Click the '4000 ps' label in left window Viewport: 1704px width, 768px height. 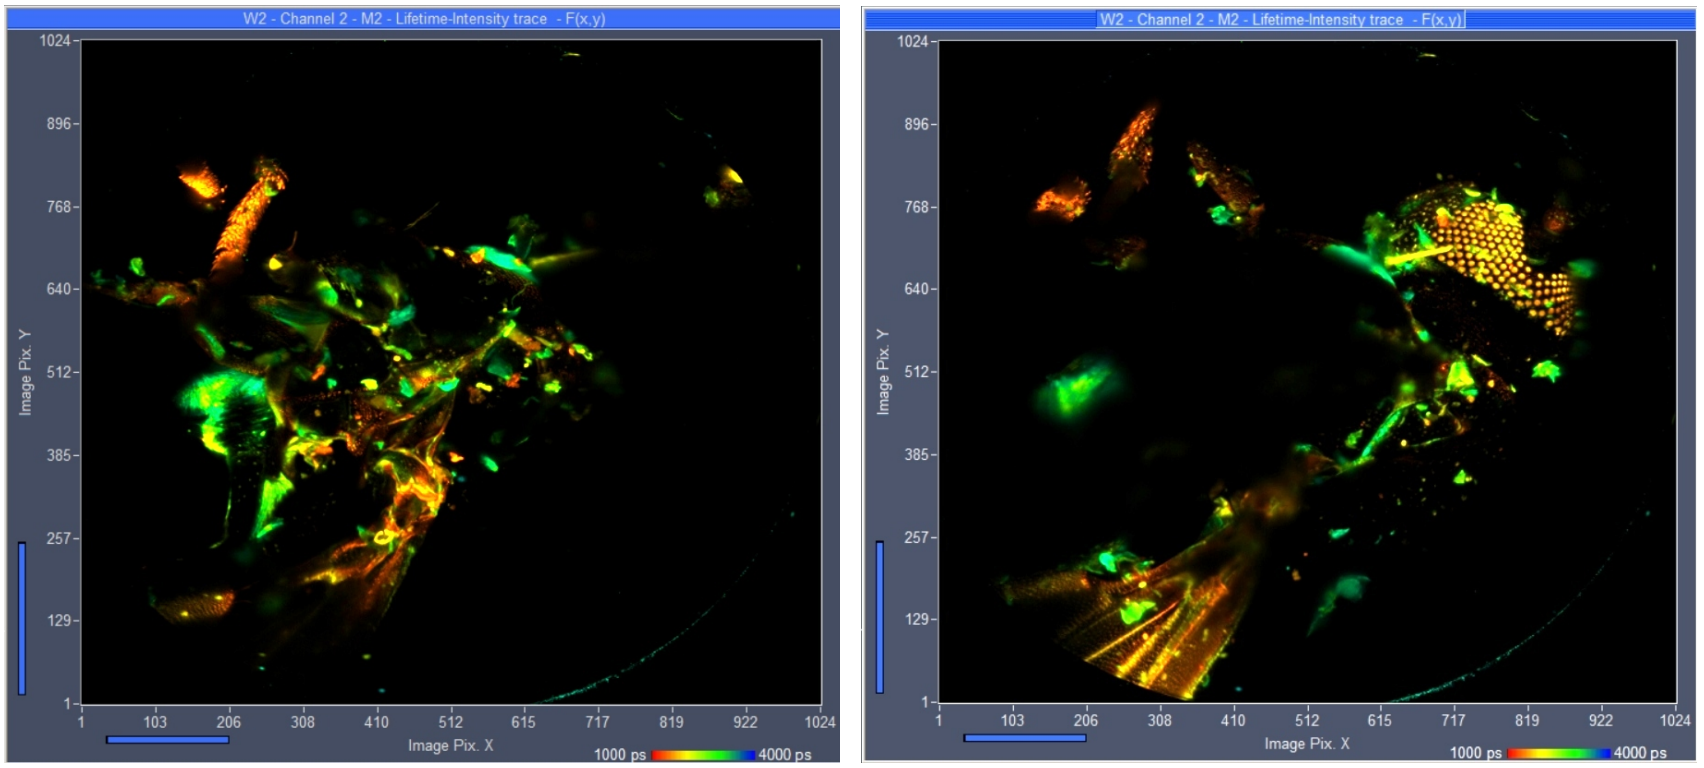(x=785, y=755)
